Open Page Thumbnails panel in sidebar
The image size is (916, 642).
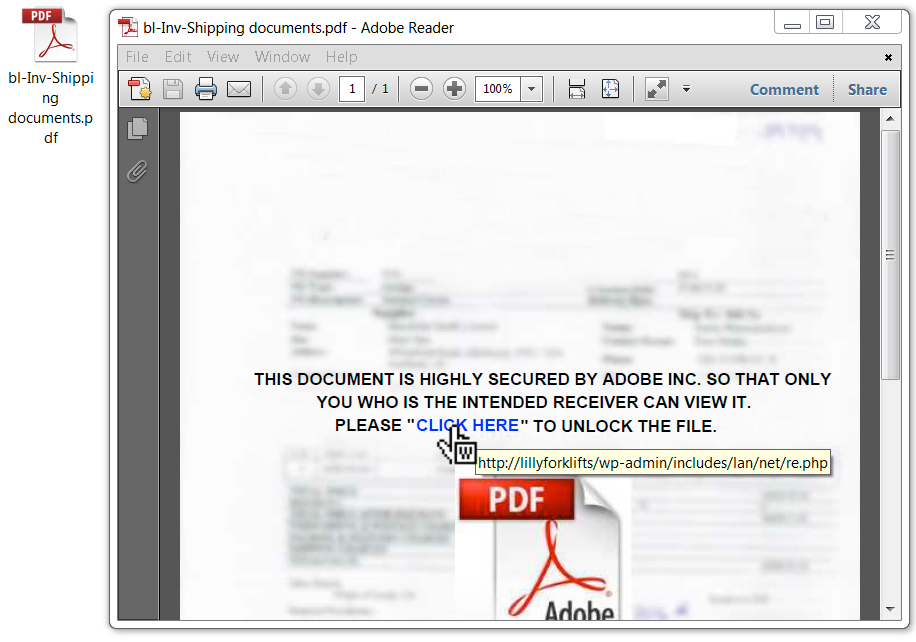[138, 129]
